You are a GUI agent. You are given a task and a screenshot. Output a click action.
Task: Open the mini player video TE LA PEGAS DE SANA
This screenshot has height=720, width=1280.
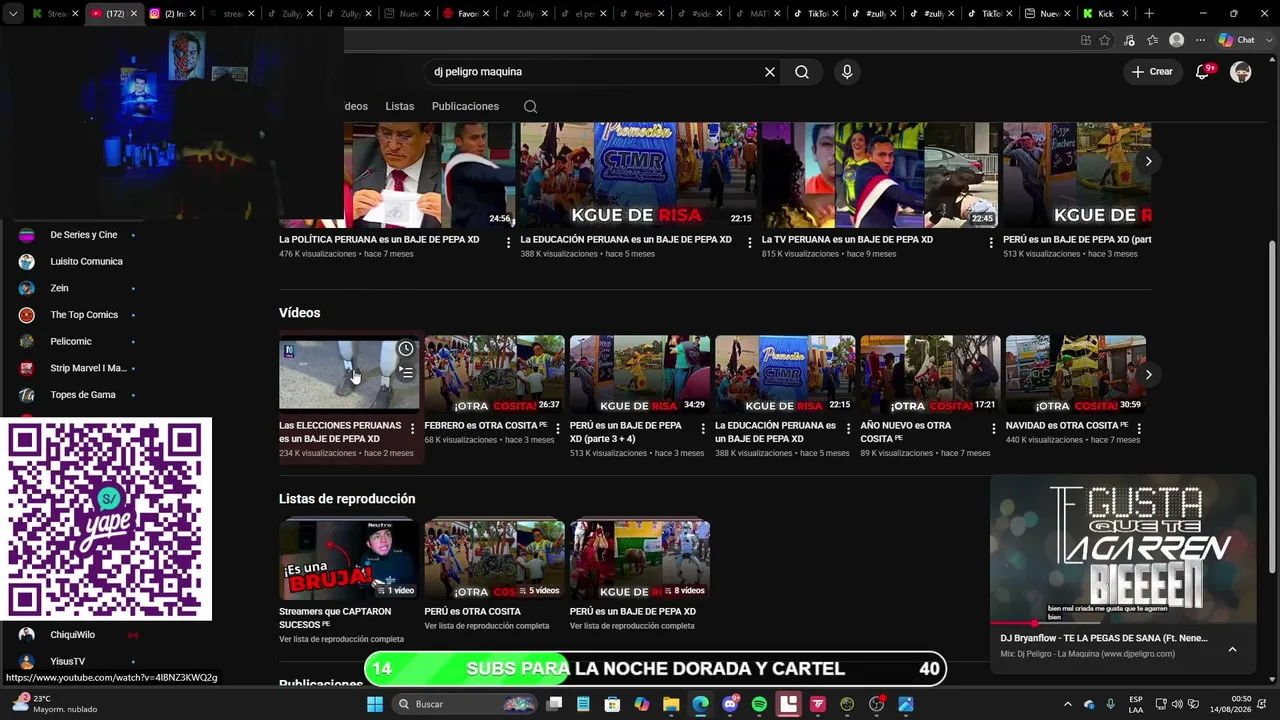click(x=1123, y=548)
